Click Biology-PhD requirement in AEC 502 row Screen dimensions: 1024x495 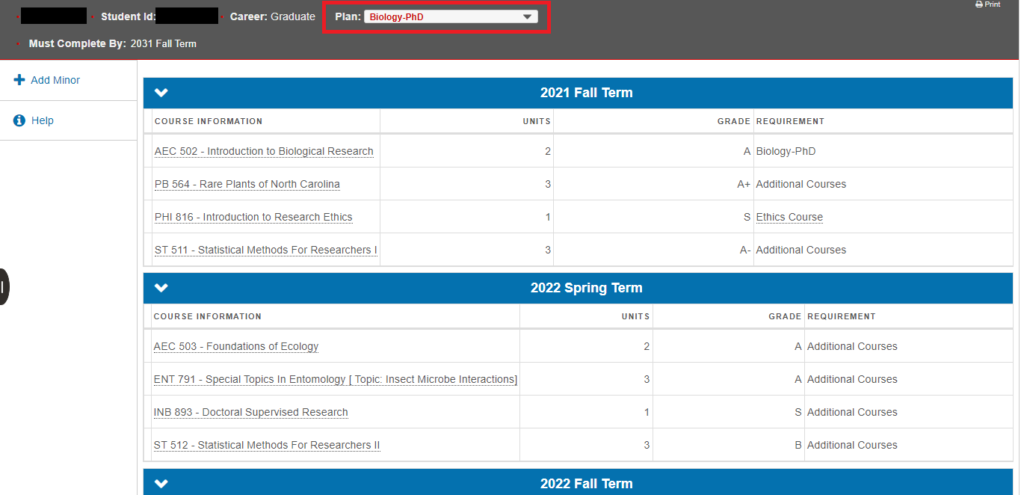pyautogui.click(x=786, y=152)
